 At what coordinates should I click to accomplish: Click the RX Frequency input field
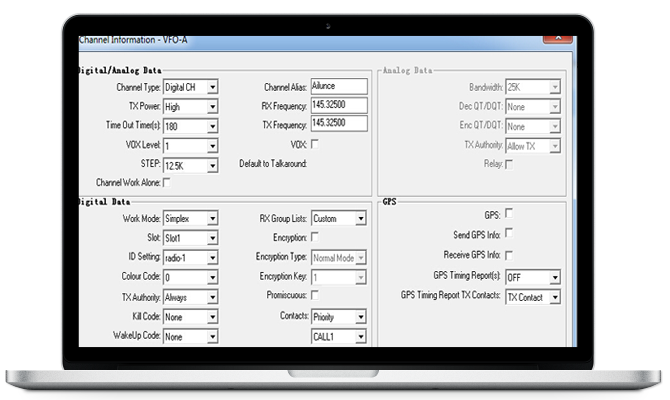(339, 105)
